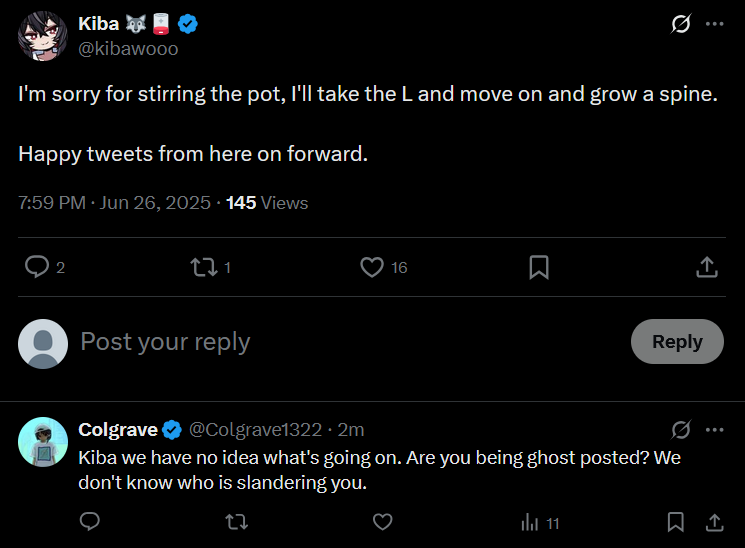The height and width of the screenshot is (548, 745).
Task: Click the Grok icon on Kiba's post
Action: tap(681, 23)
